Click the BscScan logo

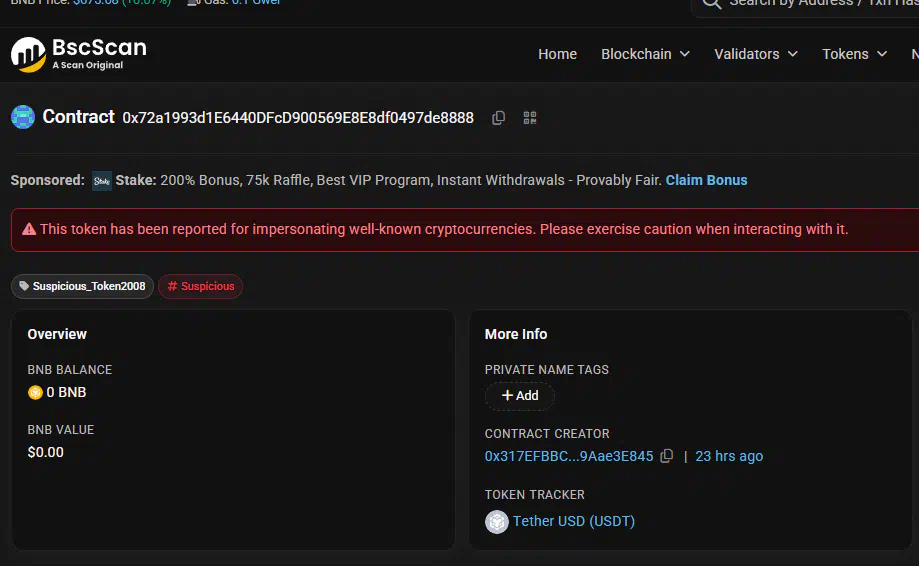pos(79,53)
